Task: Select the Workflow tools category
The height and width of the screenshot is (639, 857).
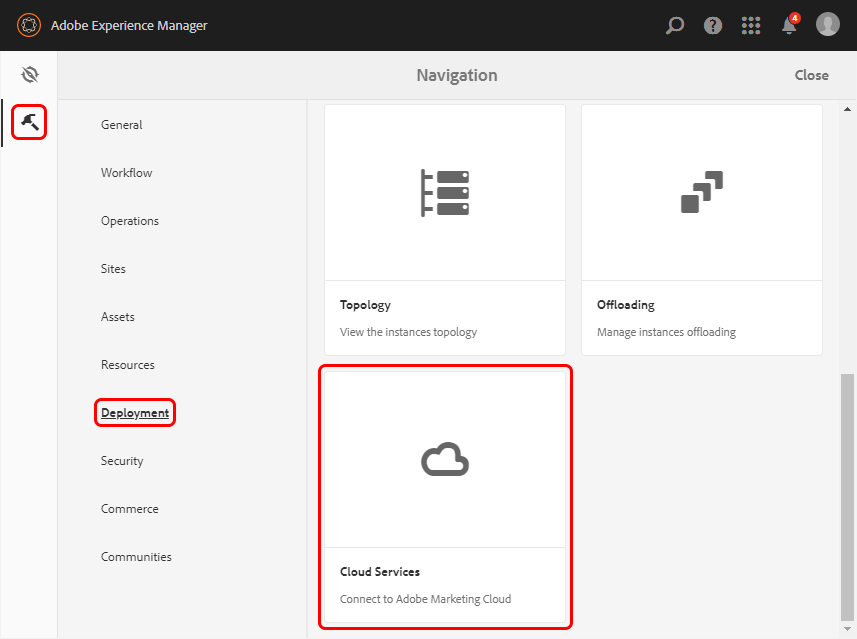Action: pos(126,173)
